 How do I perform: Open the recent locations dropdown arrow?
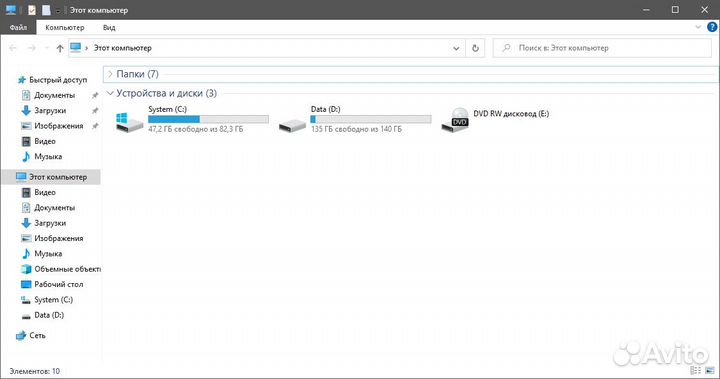click(x=47, y=48)
